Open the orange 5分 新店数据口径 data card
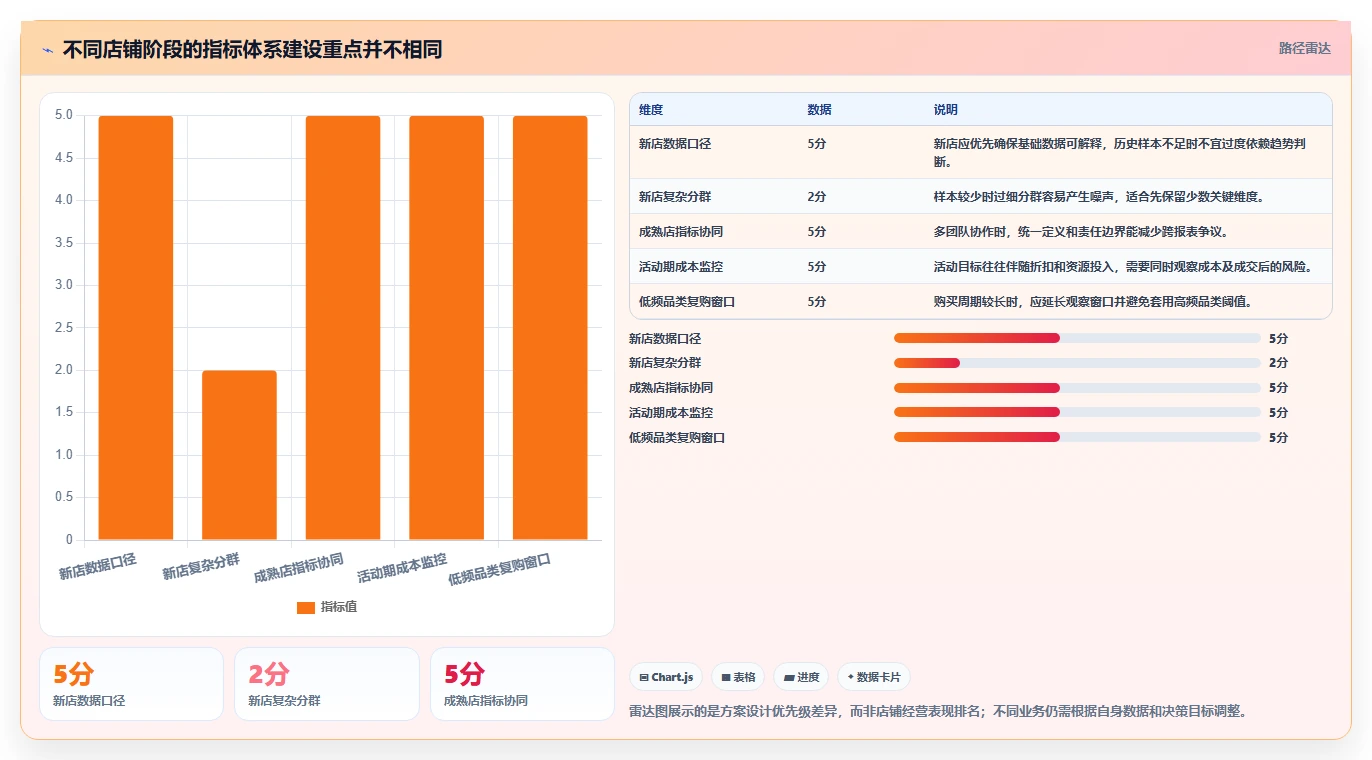1372x760 pixels. click(131, 684)
